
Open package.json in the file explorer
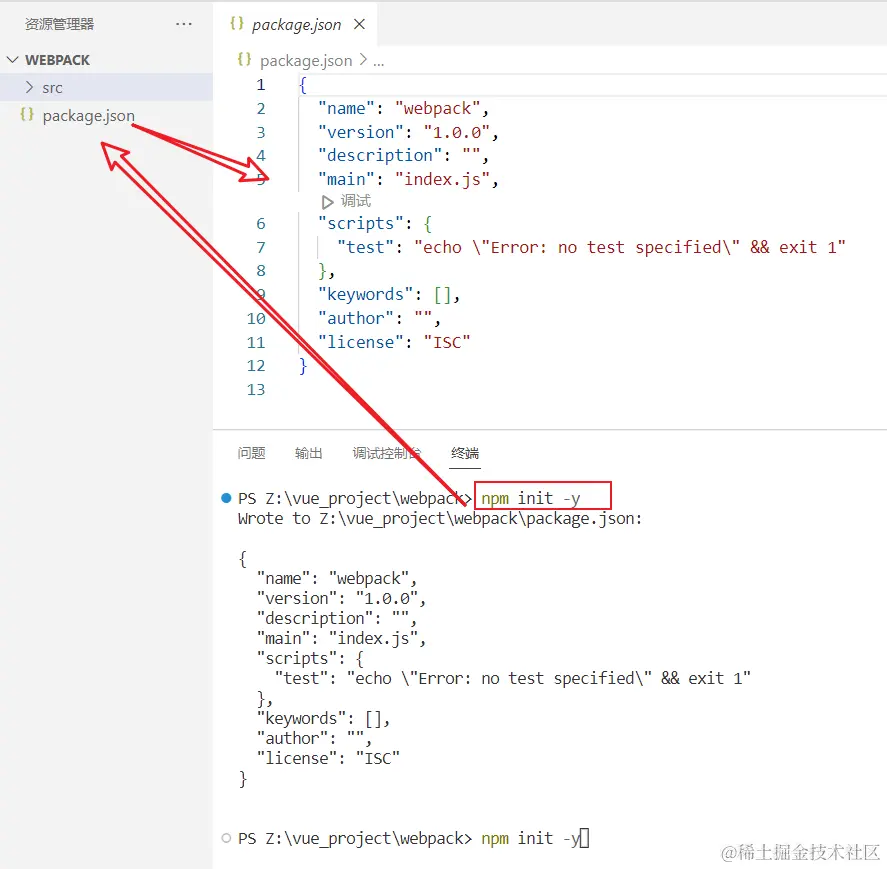[88, 115]
